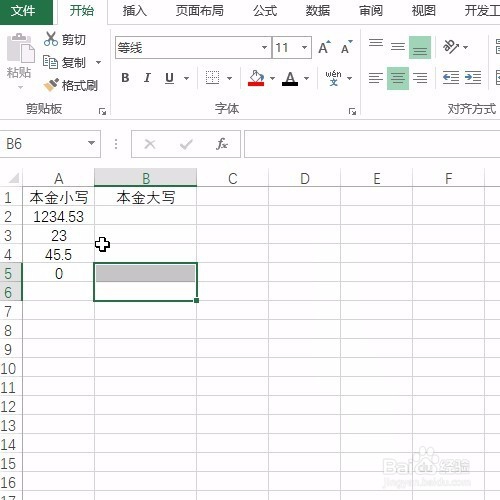Select row 10 header
Viewport: 500px width, 500px height.
click(x=11, y=369)
